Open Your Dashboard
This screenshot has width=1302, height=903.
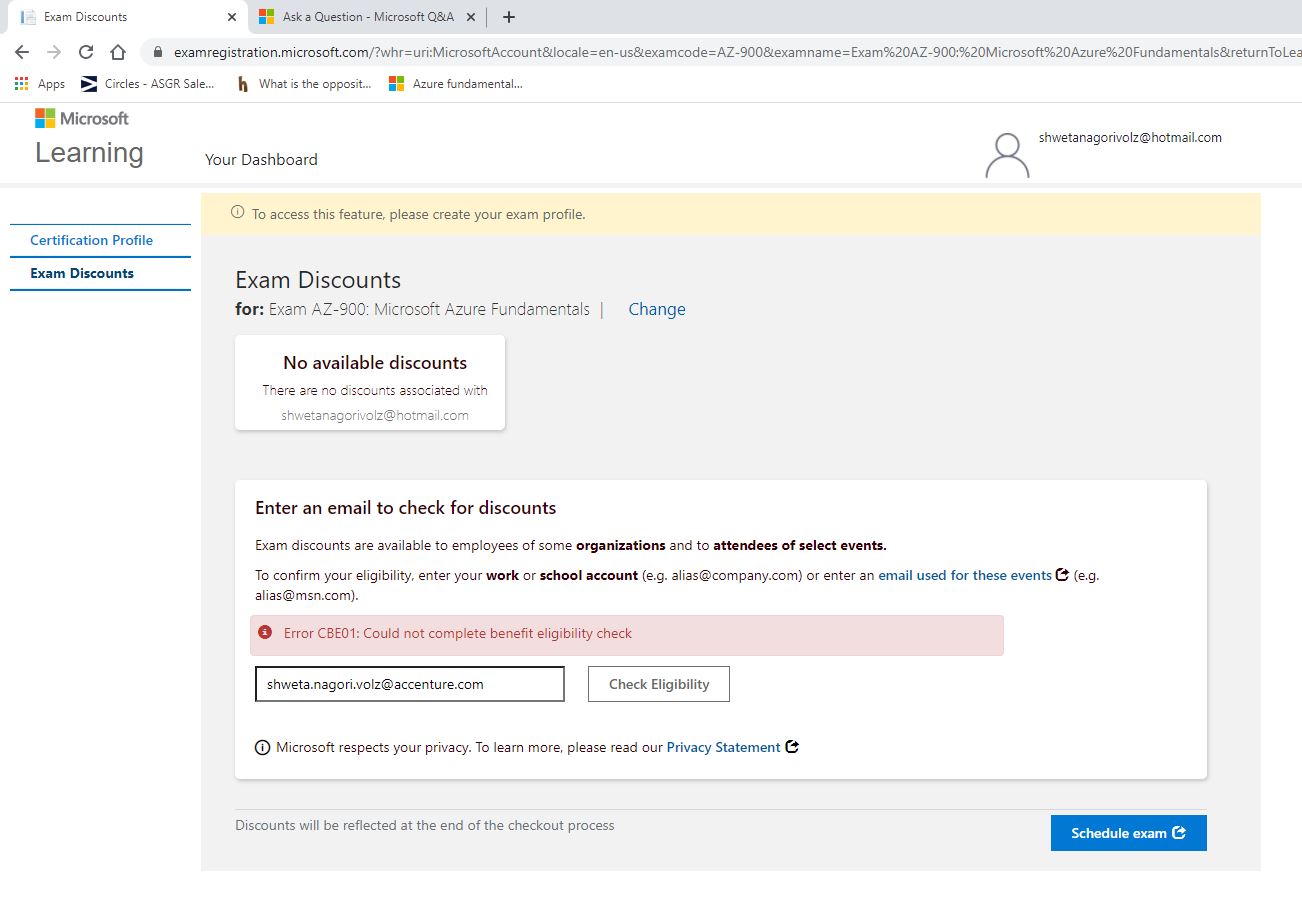click(261, 159)
